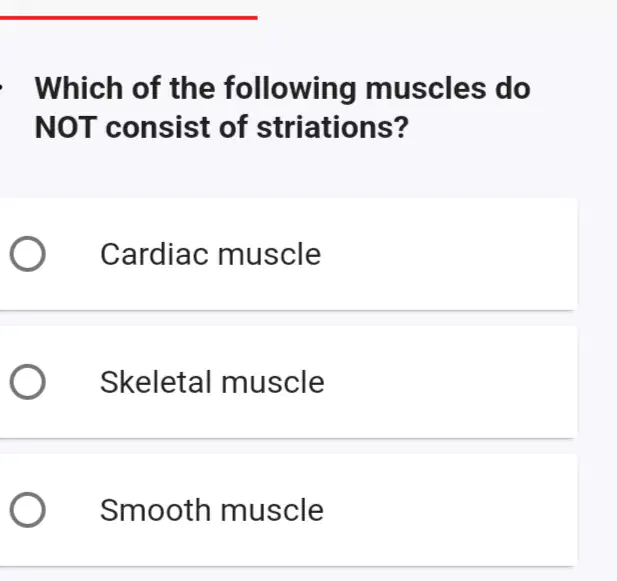Click the word "Smooth" in third option
This screenshot has width=617, height=581.
click(x=155, y=510)
